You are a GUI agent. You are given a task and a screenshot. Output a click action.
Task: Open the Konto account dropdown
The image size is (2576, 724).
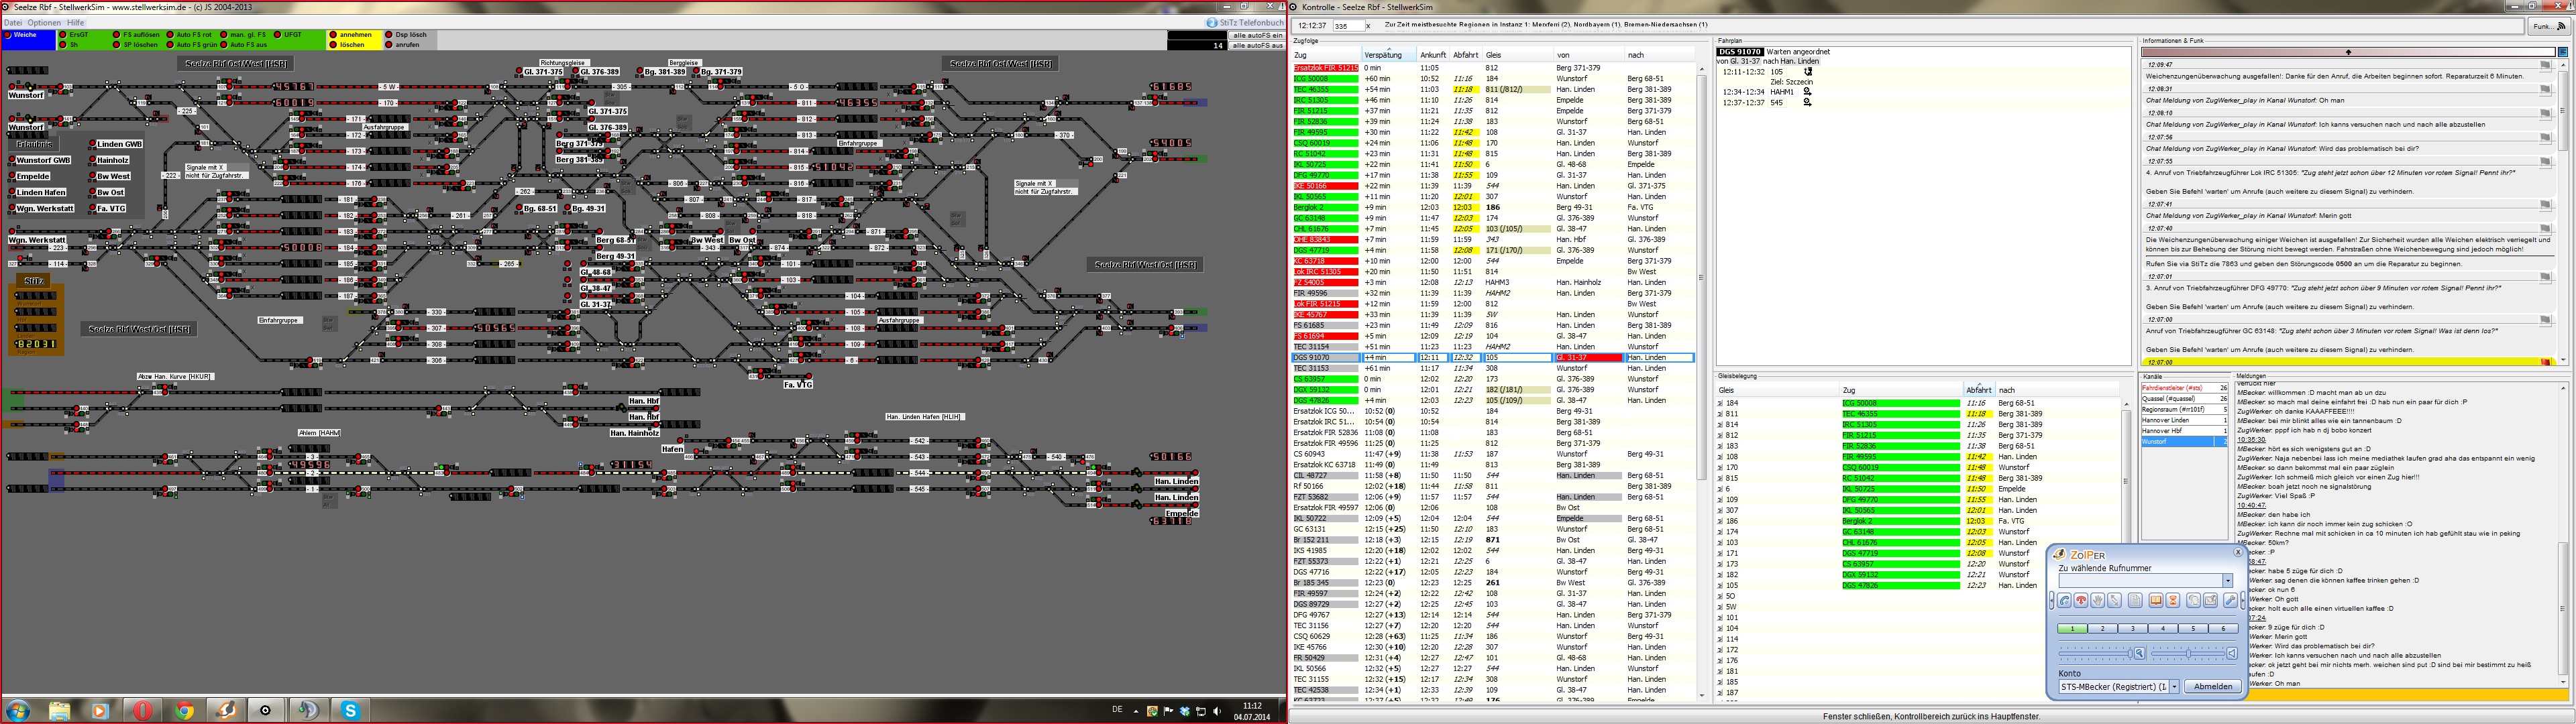pyautogui.click(x=2174, y=687)
